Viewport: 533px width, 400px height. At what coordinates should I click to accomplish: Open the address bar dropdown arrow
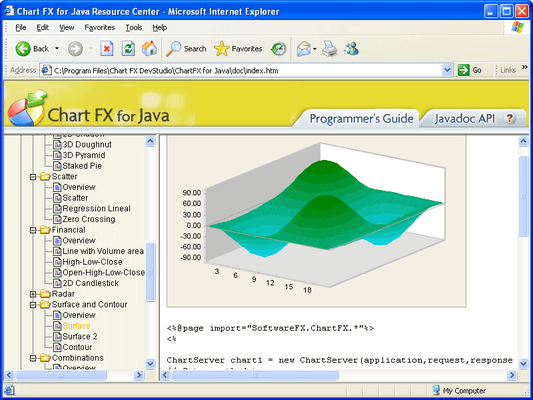pos(447,70)
